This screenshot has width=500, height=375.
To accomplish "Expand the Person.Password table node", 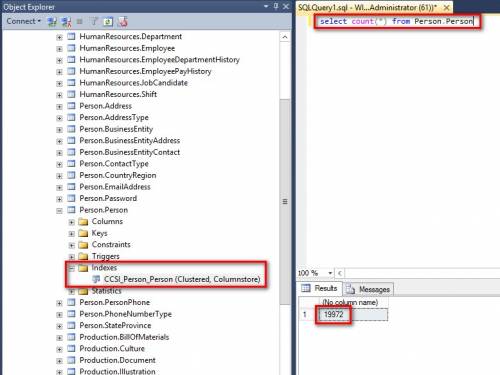I will point(59,199).
